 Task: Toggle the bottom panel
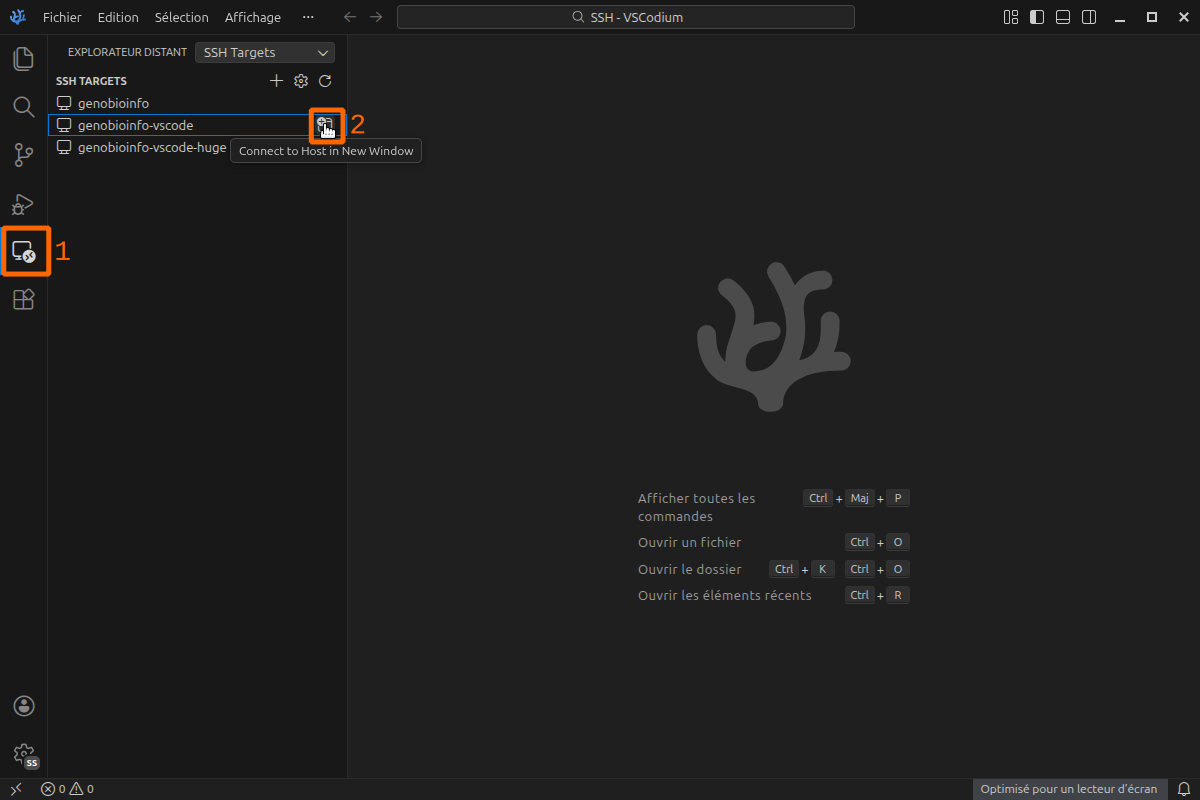pos(1063,17)
